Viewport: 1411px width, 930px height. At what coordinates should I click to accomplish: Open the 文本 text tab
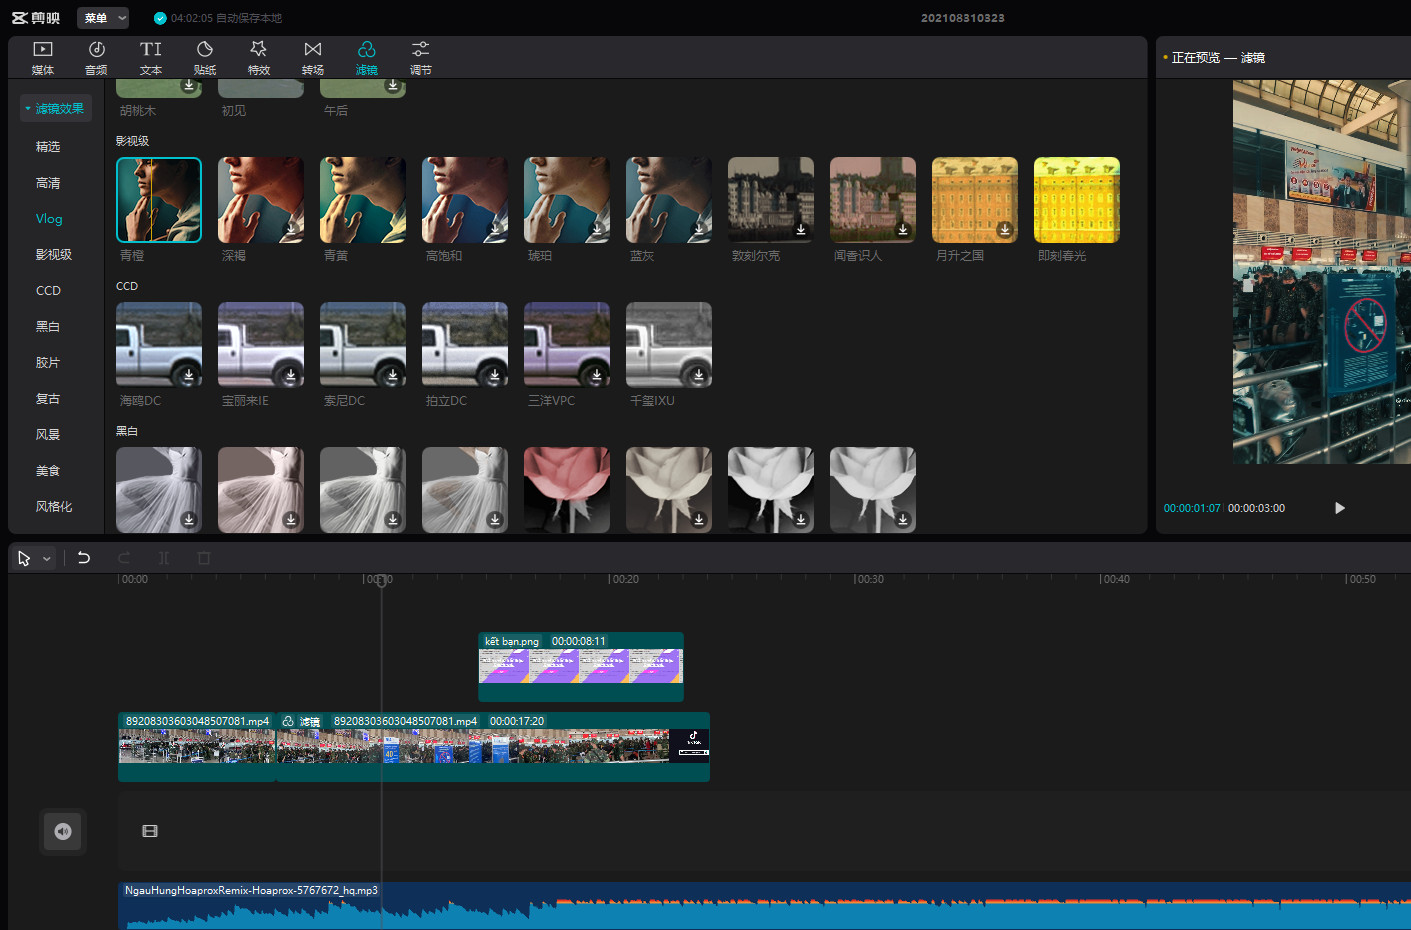tap(151, 57)
